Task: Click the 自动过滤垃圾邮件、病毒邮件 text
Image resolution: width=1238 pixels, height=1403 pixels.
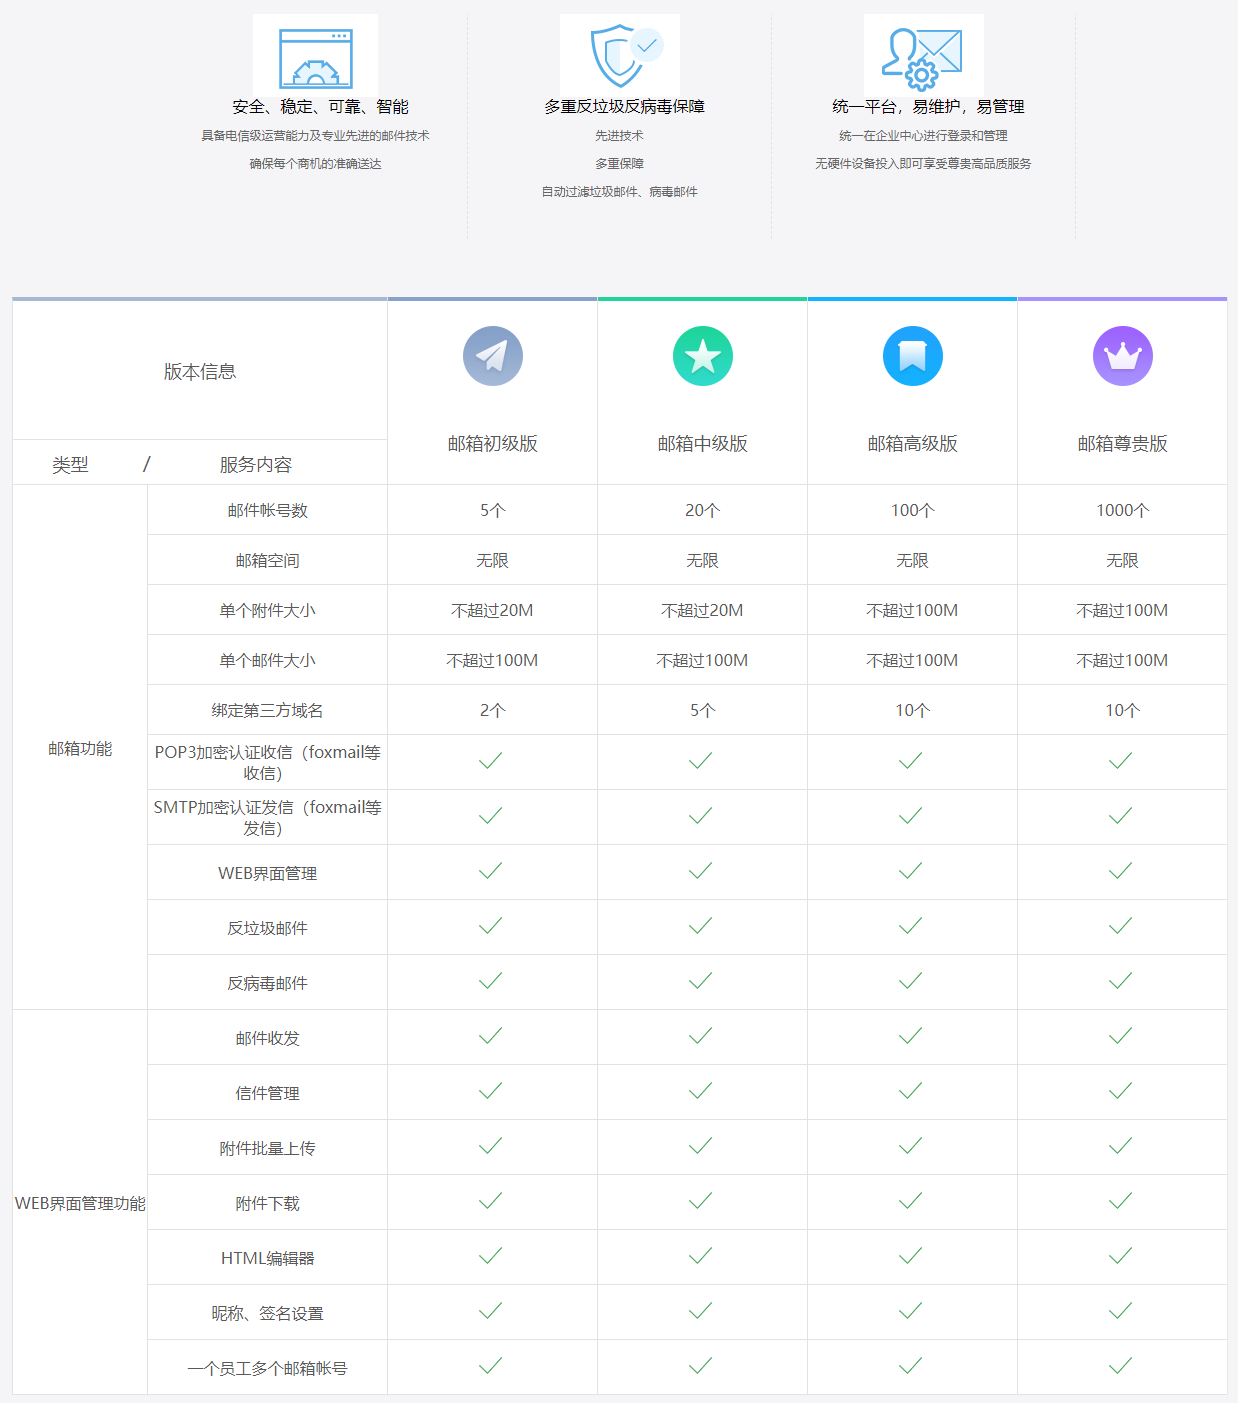Action: [x=620, y=192]
